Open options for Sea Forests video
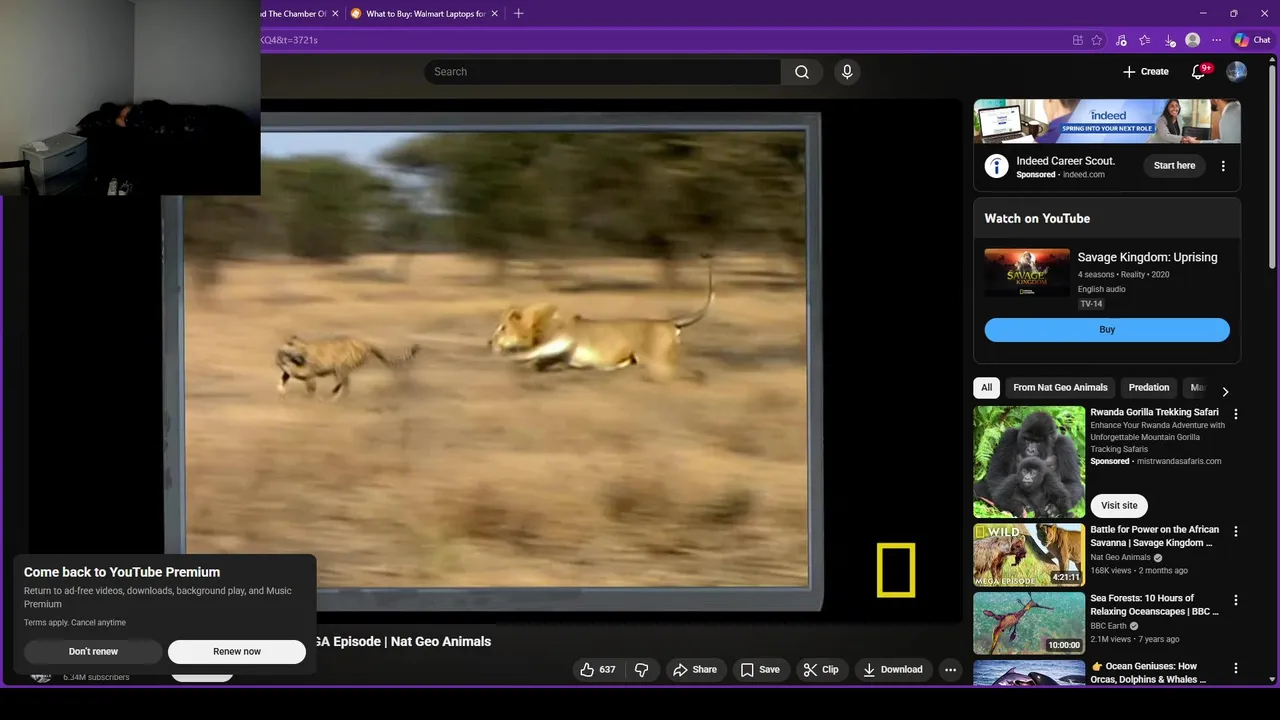 coord(1236,600)
